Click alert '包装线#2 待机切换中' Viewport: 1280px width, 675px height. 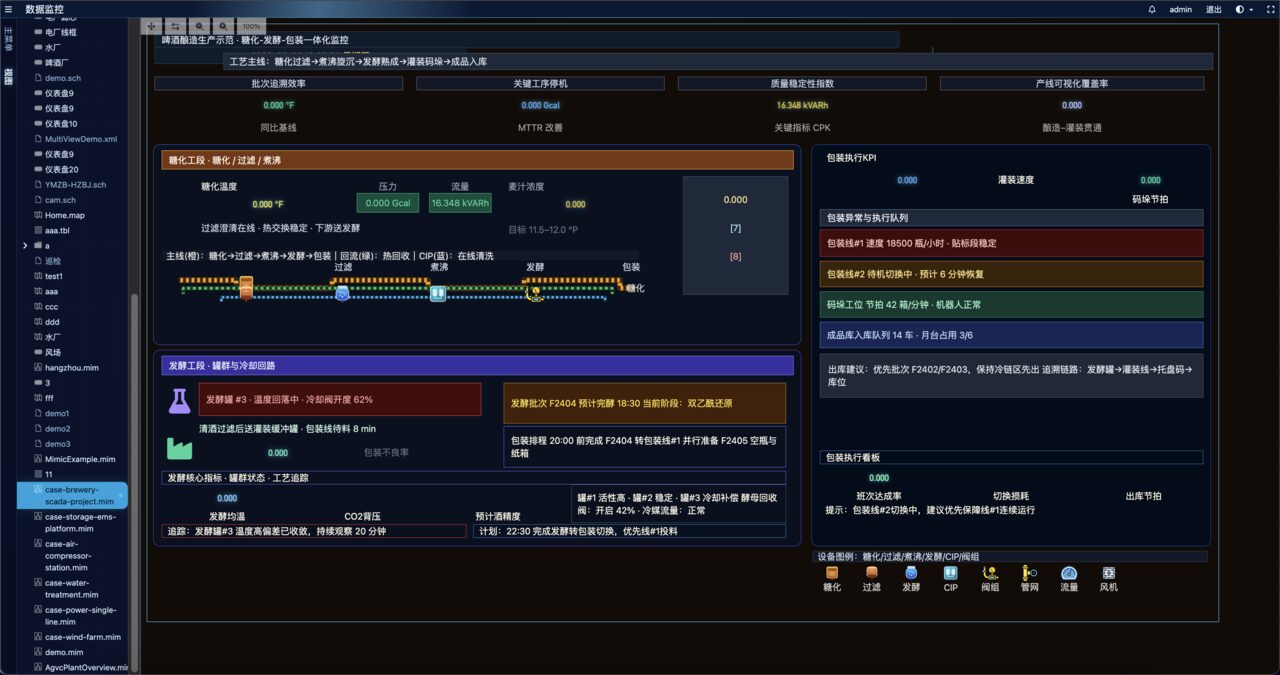click(1010, 274)
